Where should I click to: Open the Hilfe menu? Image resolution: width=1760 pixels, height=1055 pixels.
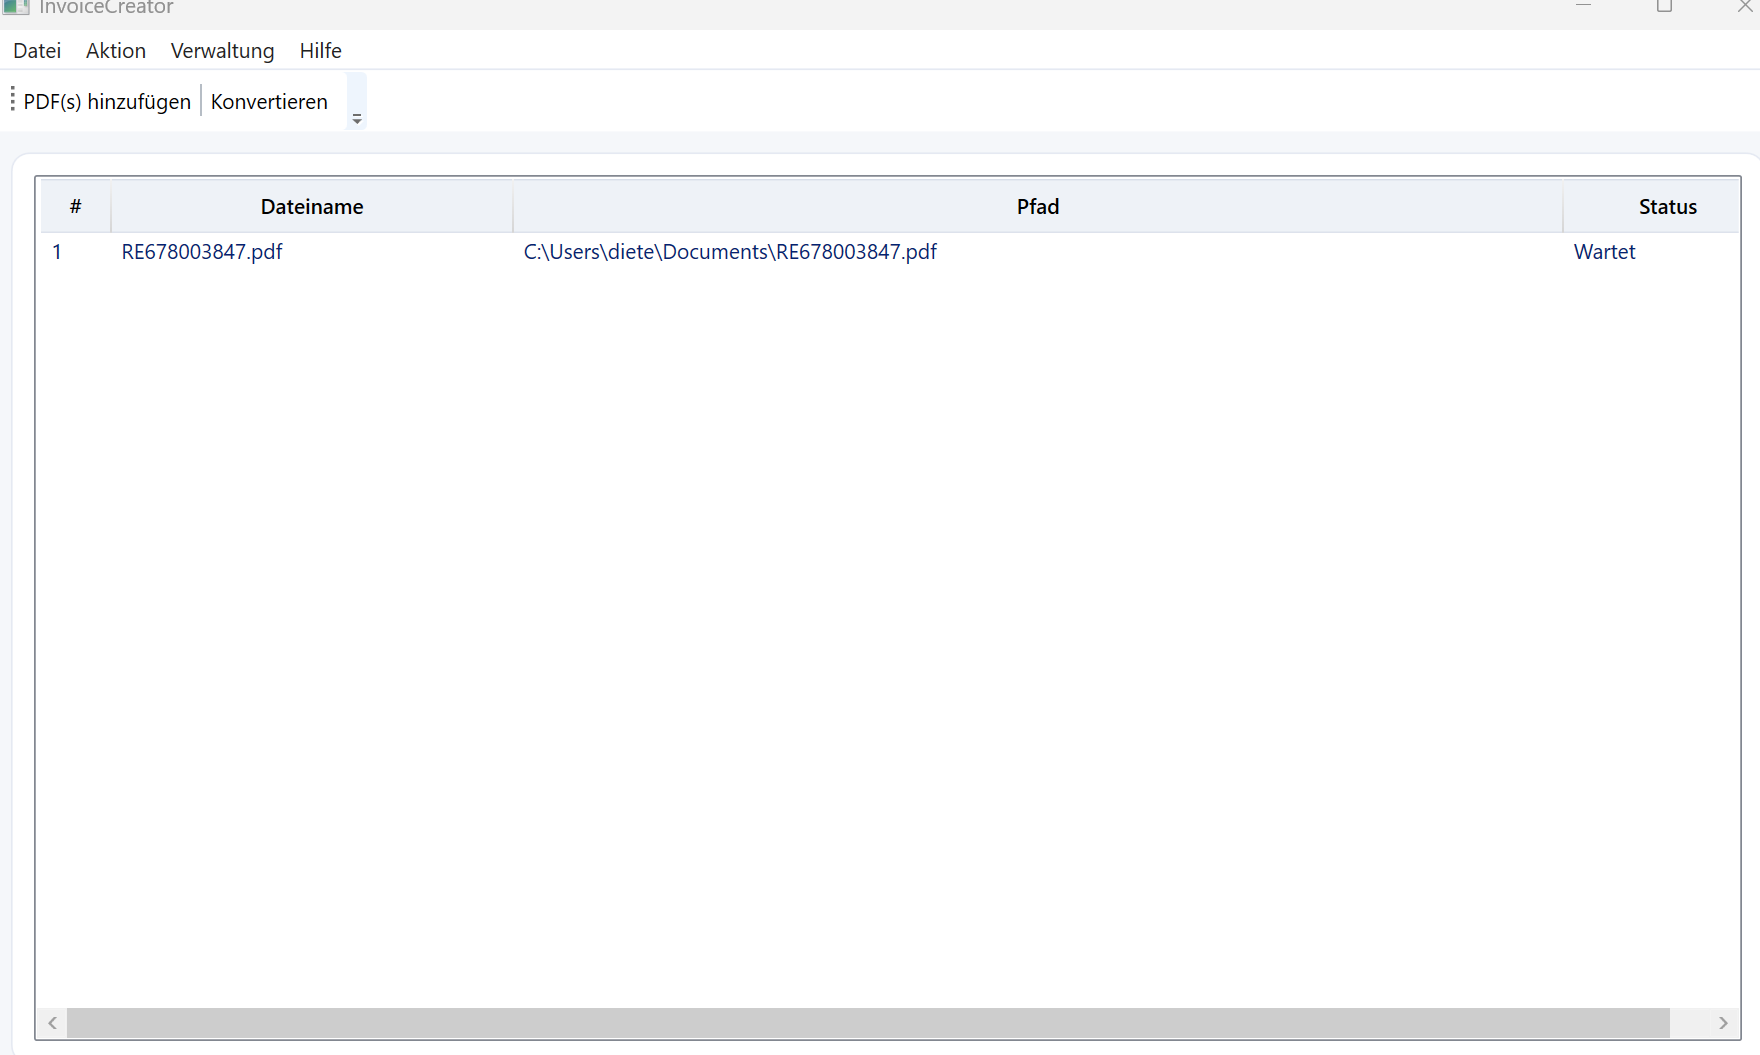(x=320, y=50)
